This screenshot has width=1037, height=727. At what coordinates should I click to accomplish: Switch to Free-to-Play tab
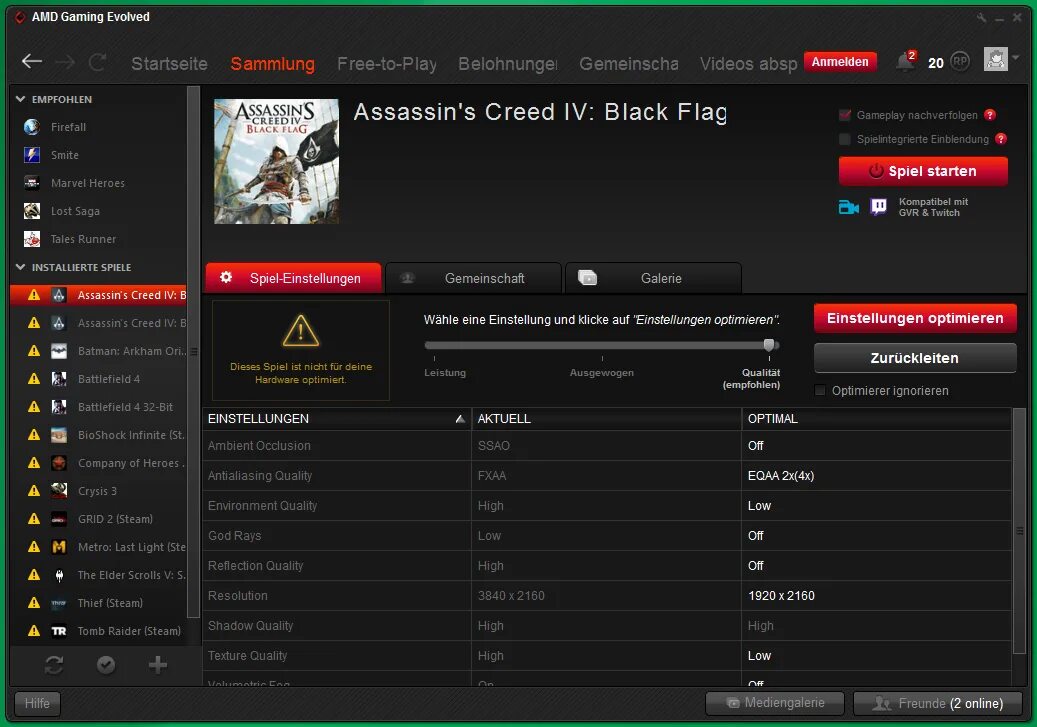(x=387, y=64)
